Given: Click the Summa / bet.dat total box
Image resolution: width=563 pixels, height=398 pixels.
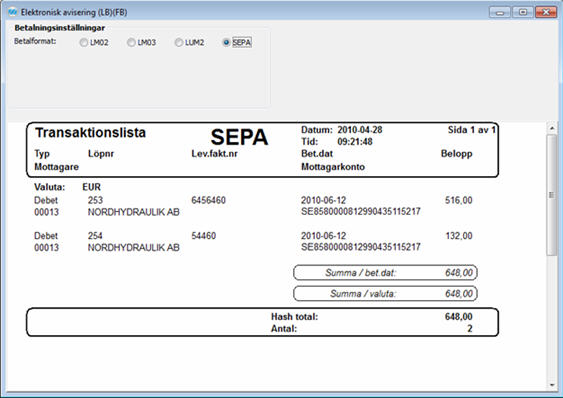Looking at the screenshot, I should [385, 273].
